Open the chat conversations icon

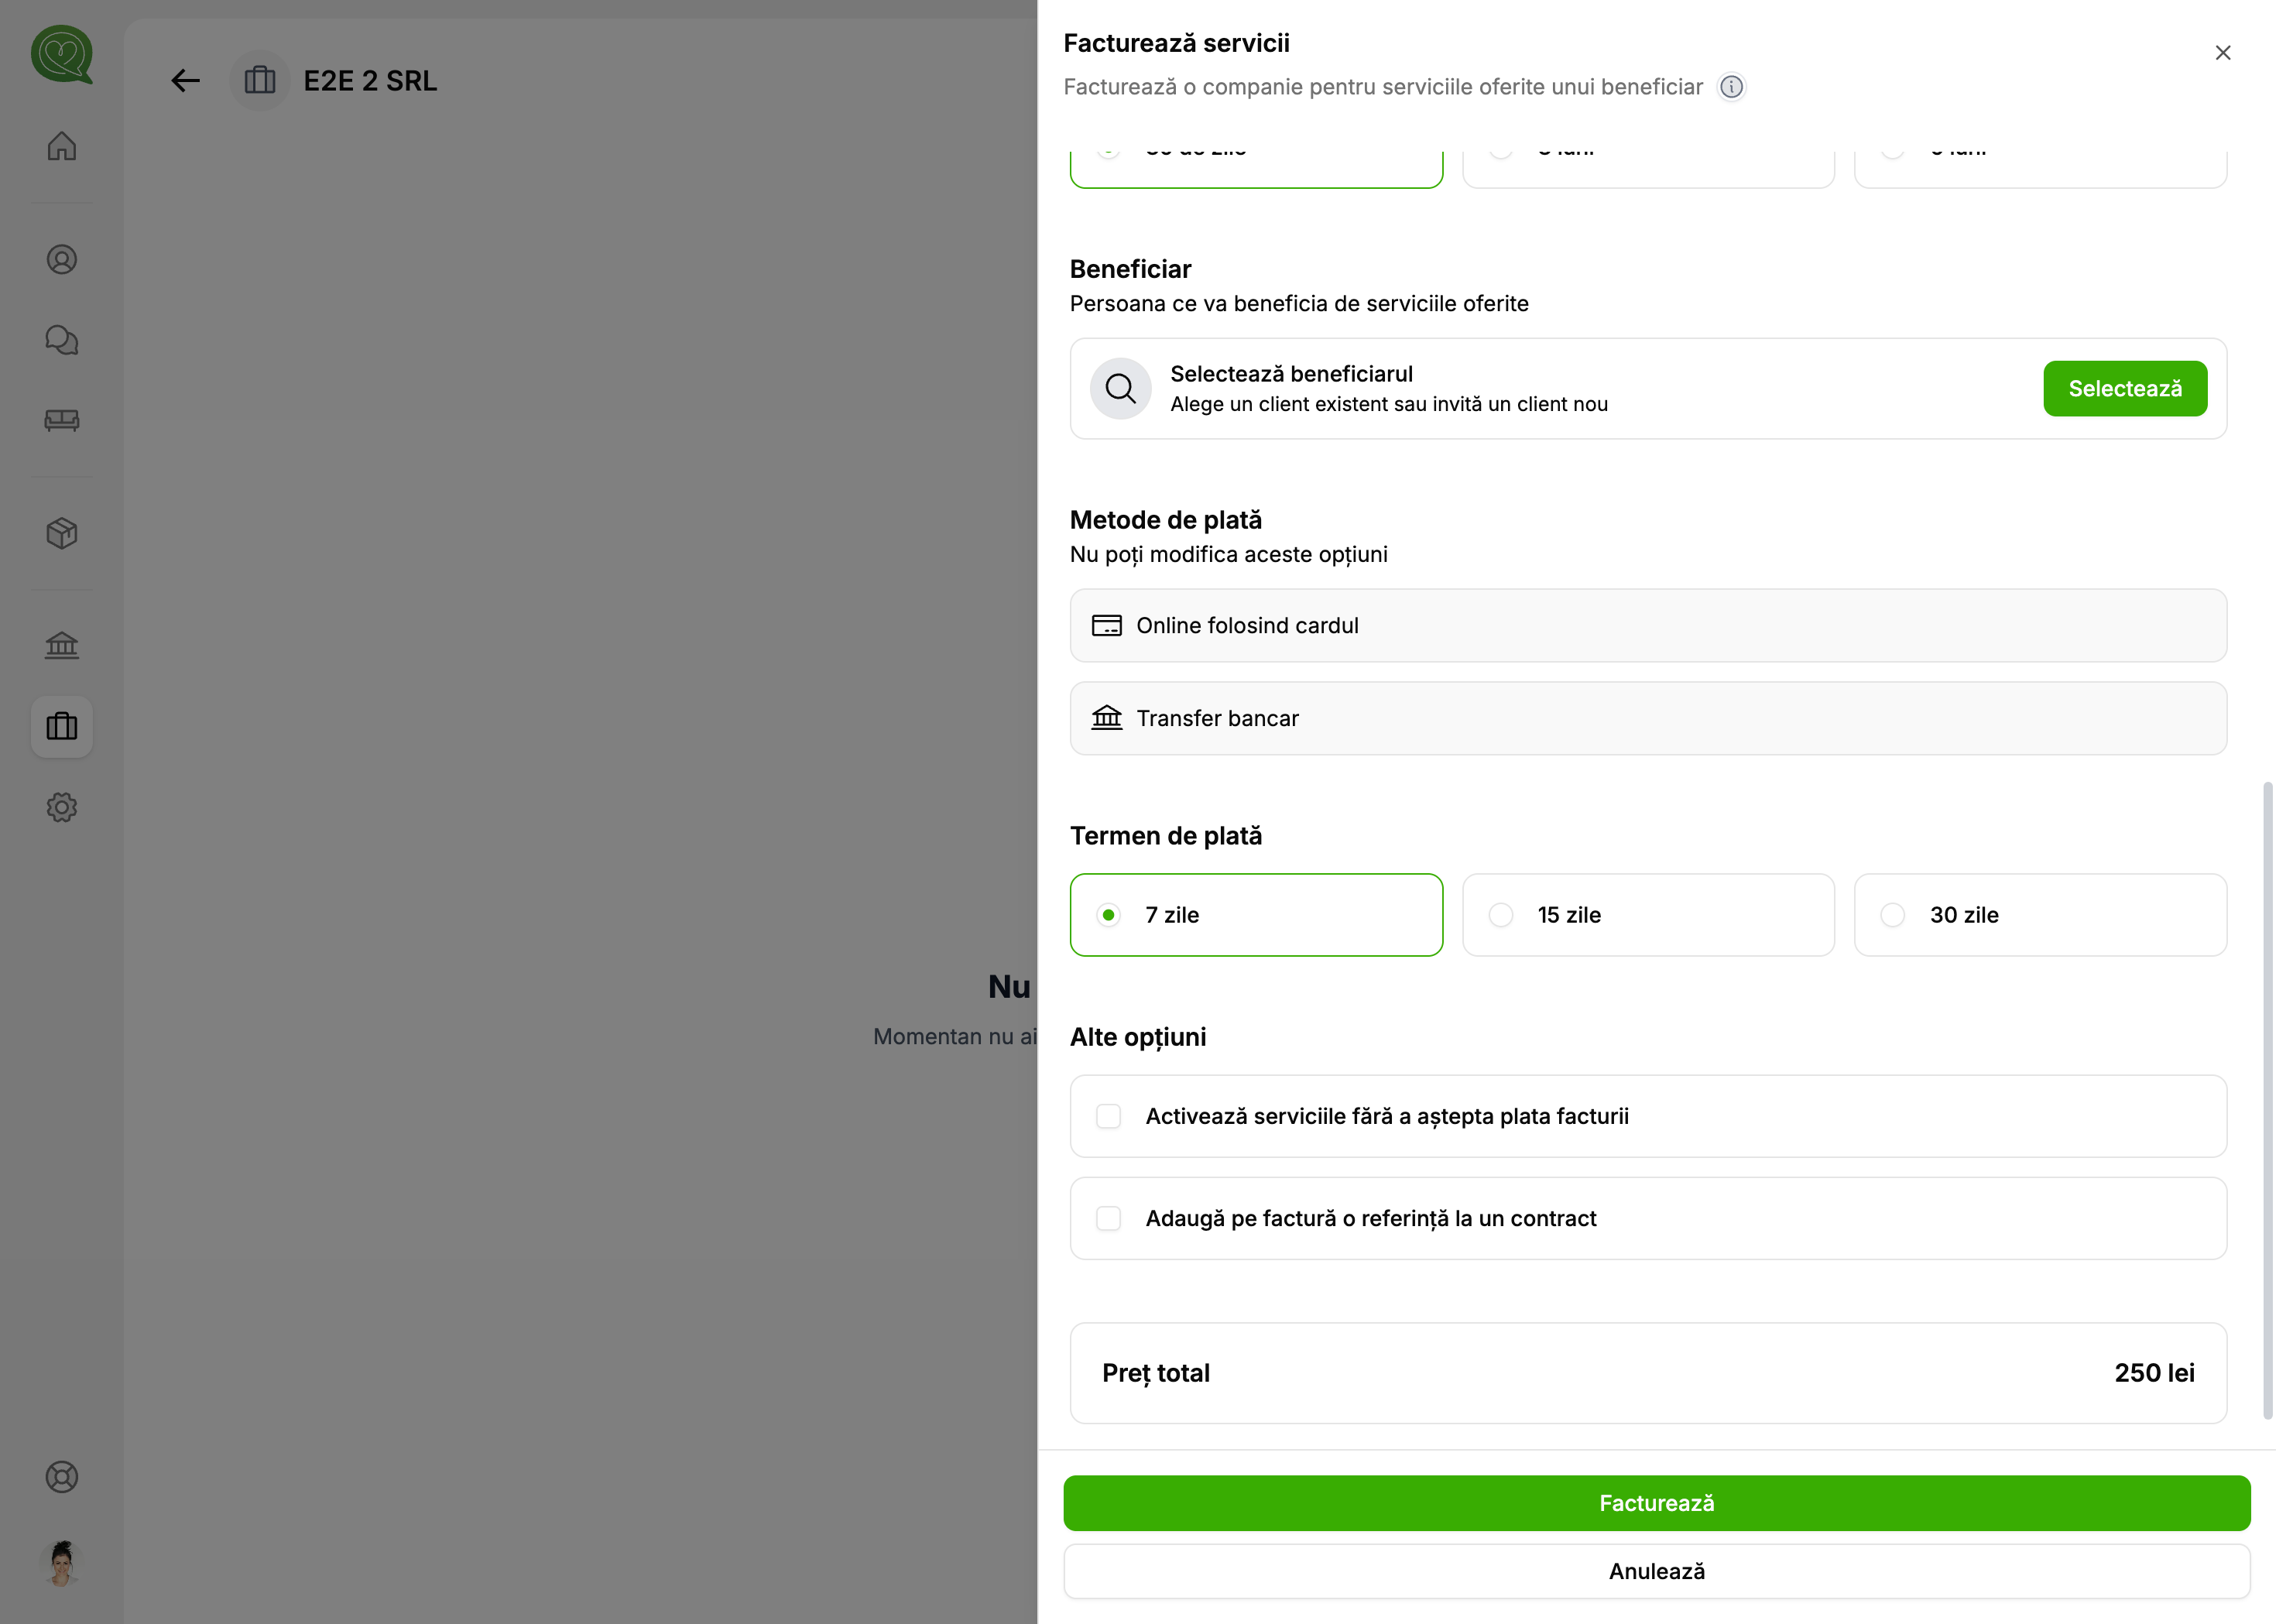[x=62, y=340]
